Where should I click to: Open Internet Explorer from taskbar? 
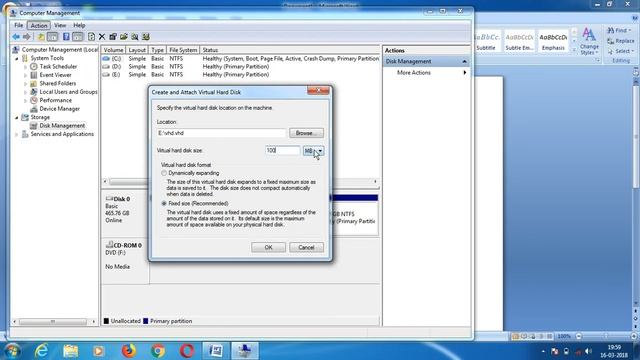(41, 351)
